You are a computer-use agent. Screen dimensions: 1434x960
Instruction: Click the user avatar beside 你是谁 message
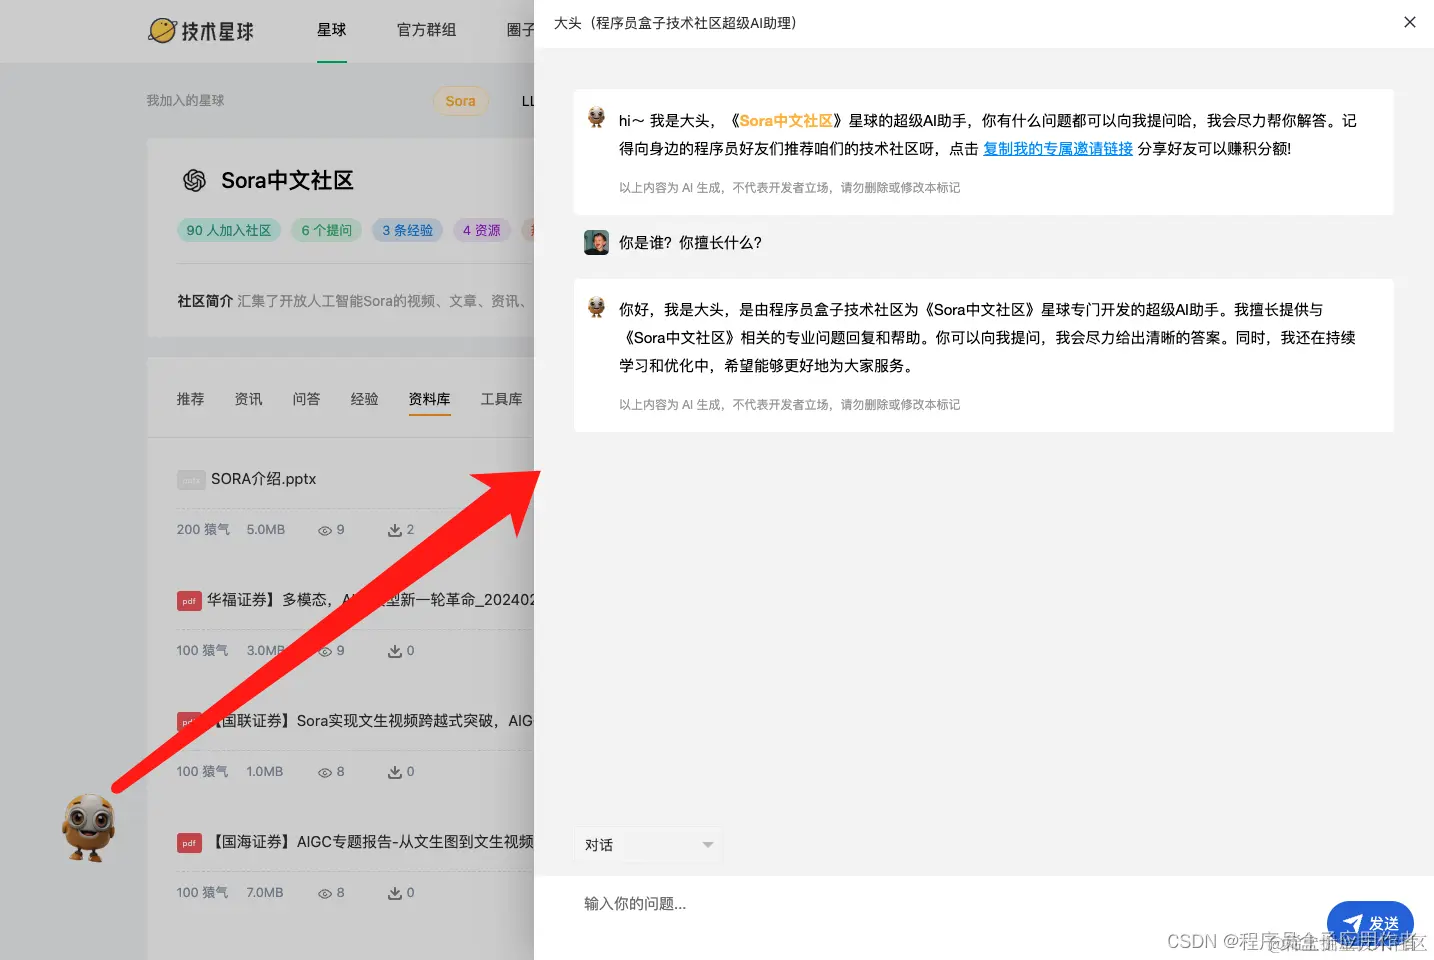click(x=596, y=242)
